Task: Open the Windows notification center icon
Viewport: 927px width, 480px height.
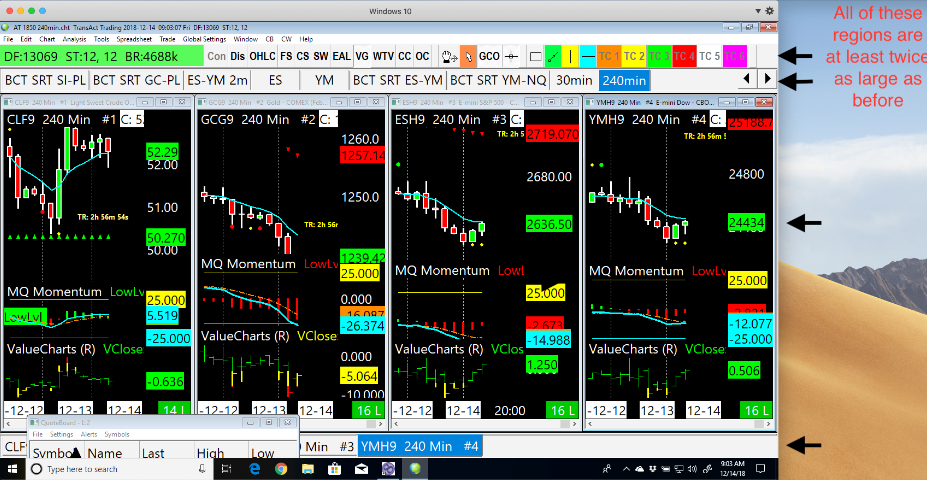Action: click(761, 469)
